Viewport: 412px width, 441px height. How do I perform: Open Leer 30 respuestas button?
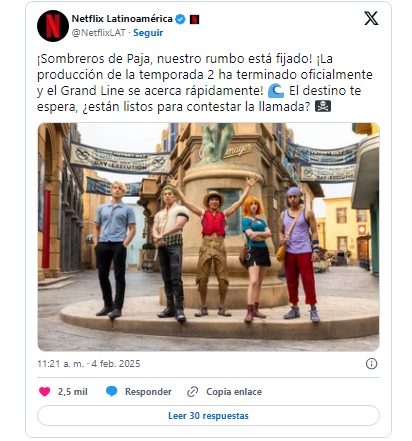pos(208,416)
